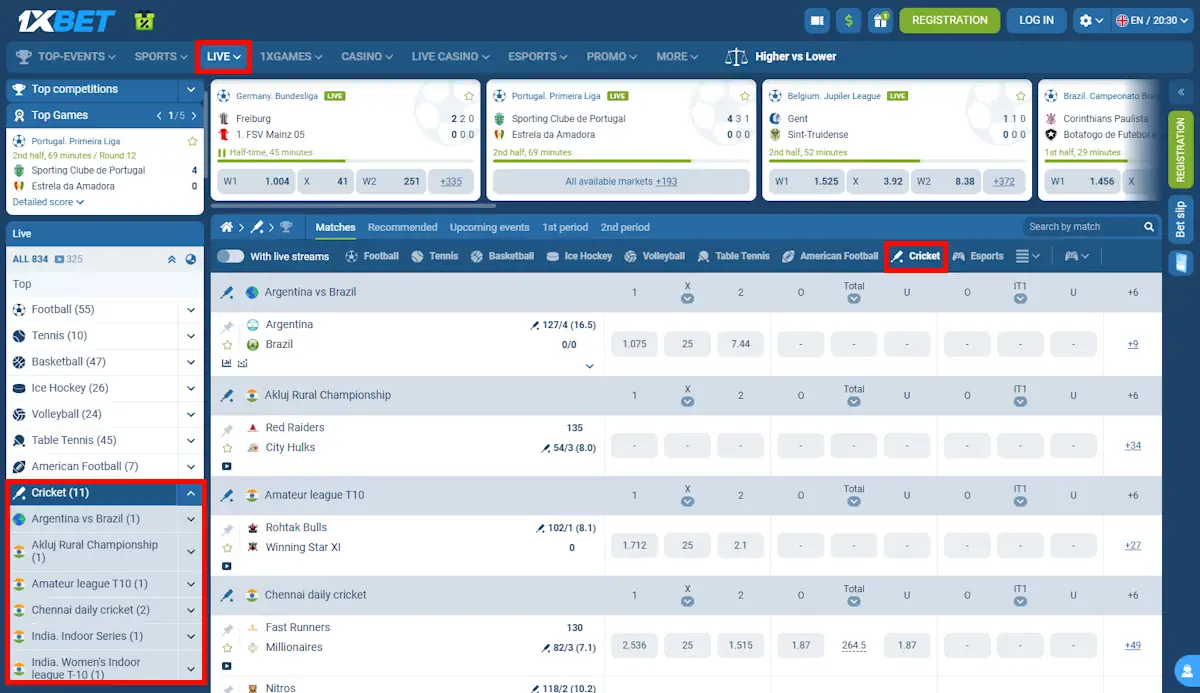The image size is (1200, 693).
Task: Select the Esports filter icon
Action: coord(960,256)
